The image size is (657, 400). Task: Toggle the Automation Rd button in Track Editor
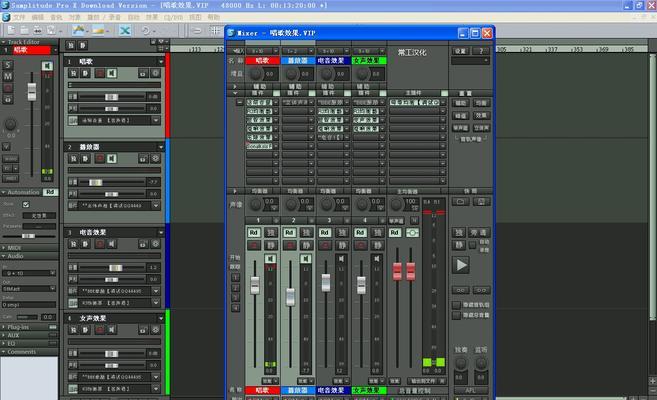50,192
